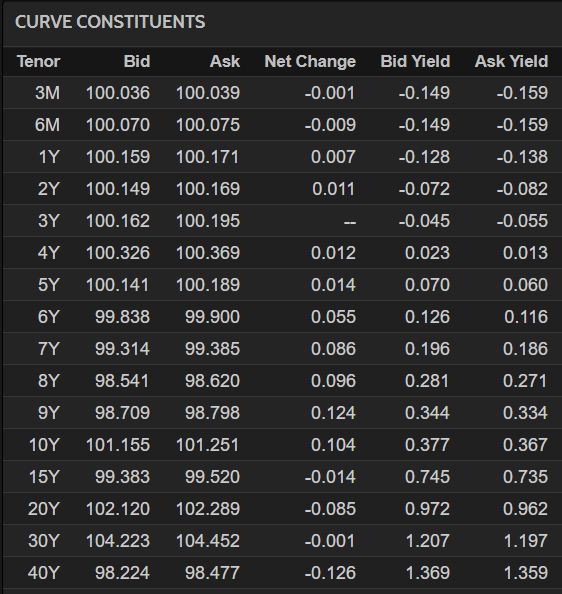This screenshot has width=562, height=594.
Task: Click the 3Y bid yield -0.045
Action: [x=424, y=221]
